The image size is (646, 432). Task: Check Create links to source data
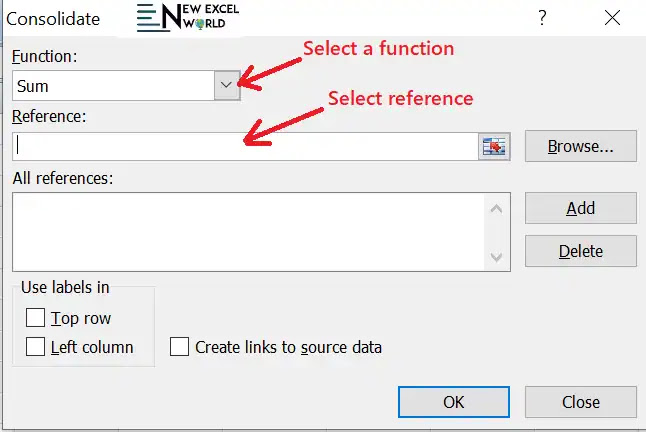(x=179, y=347)
